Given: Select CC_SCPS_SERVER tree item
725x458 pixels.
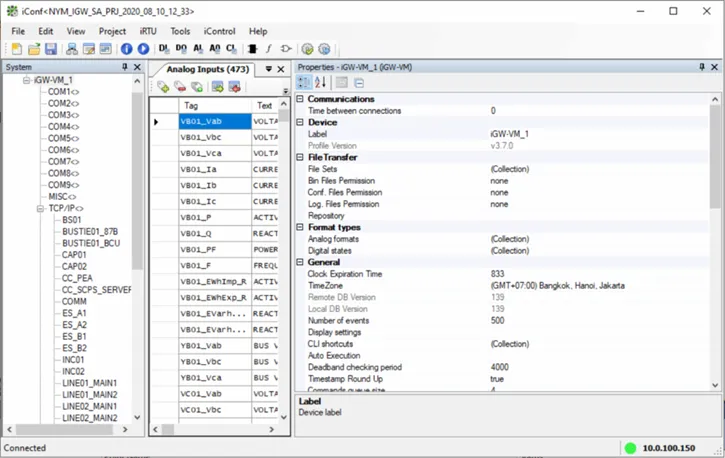Looking at the screenshot, I should click(x=96, y=290).
